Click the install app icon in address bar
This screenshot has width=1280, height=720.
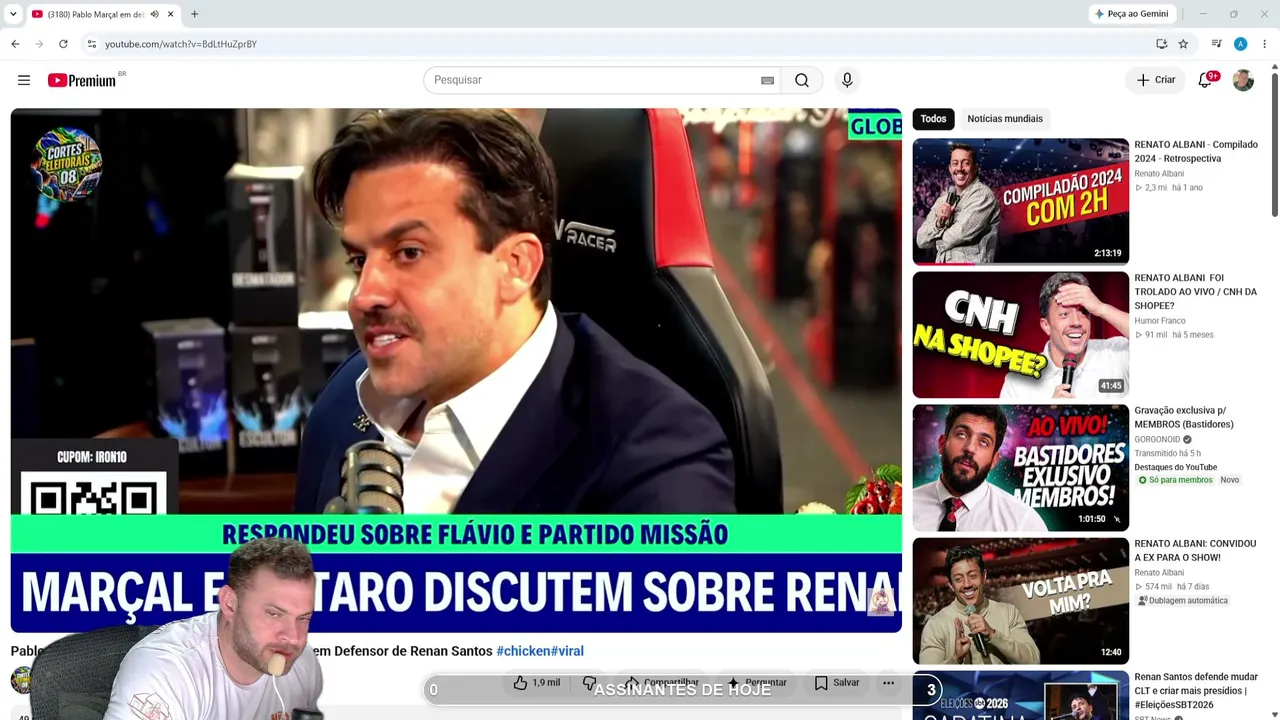tap(1161, 44)
